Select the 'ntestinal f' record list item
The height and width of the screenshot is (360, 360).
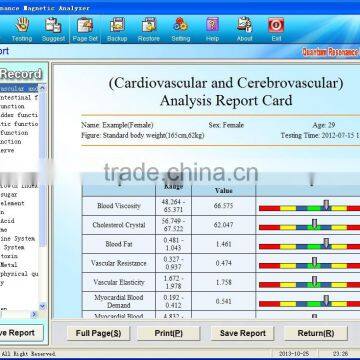coord(19,98)
